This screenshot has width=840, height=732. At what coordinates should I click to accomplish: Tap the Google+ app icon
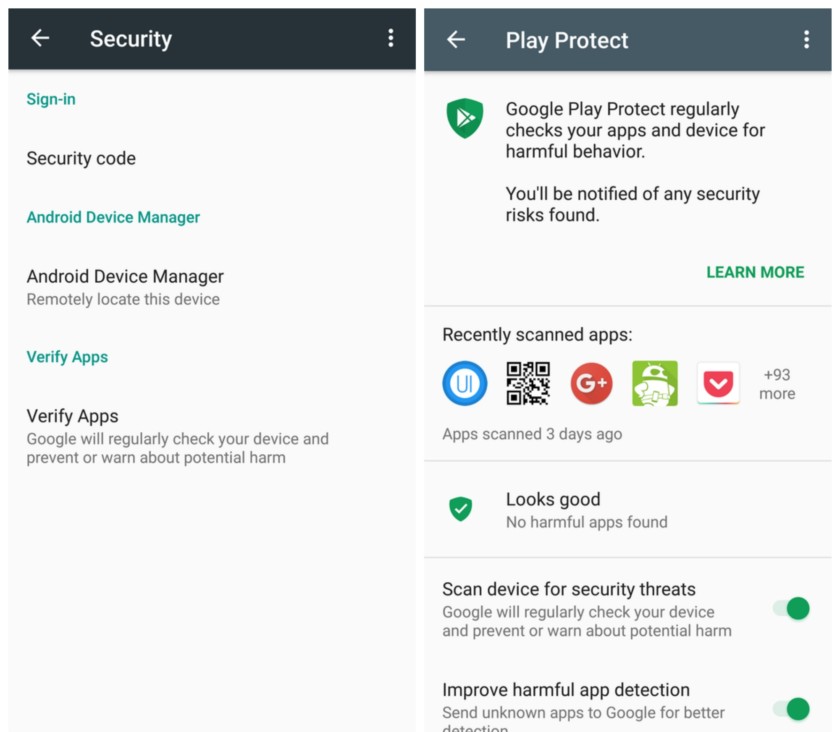(x=591, y=383)
